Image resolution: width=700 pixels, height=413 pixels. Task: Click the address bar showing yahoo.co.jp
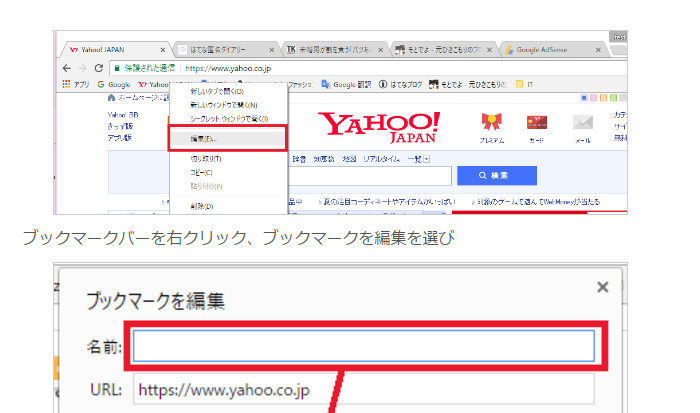(368, 68)
